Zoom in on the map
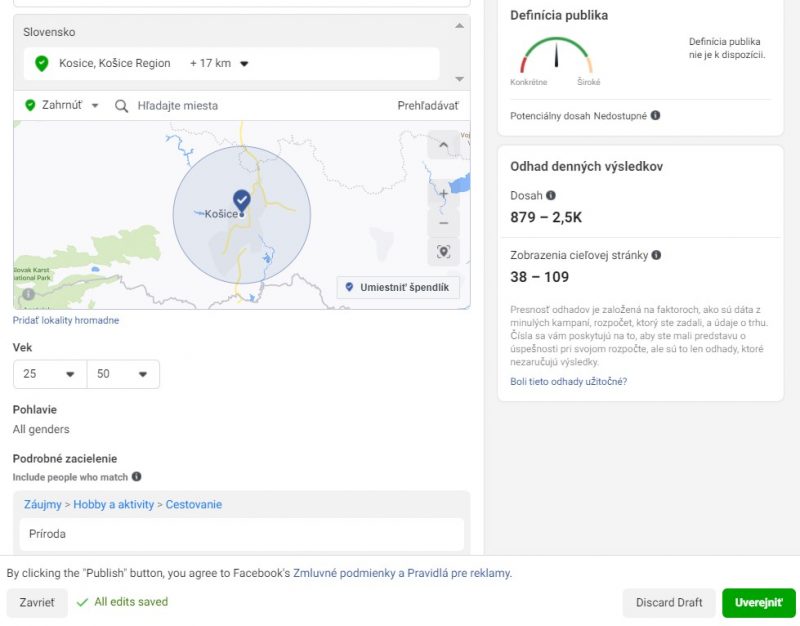This screenshot has height=626, width=800. pos(443,194)
